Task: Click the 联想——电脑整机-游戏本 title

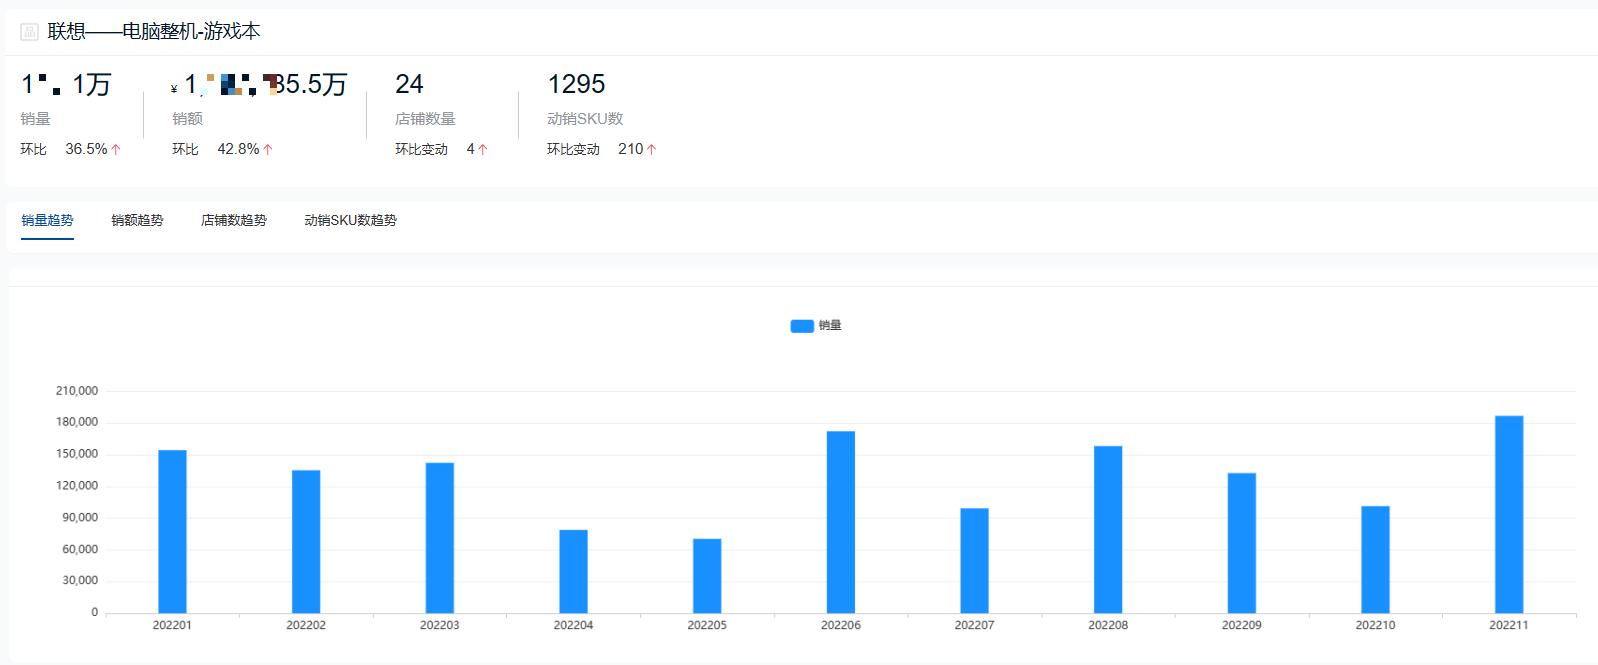Action: 154,32
